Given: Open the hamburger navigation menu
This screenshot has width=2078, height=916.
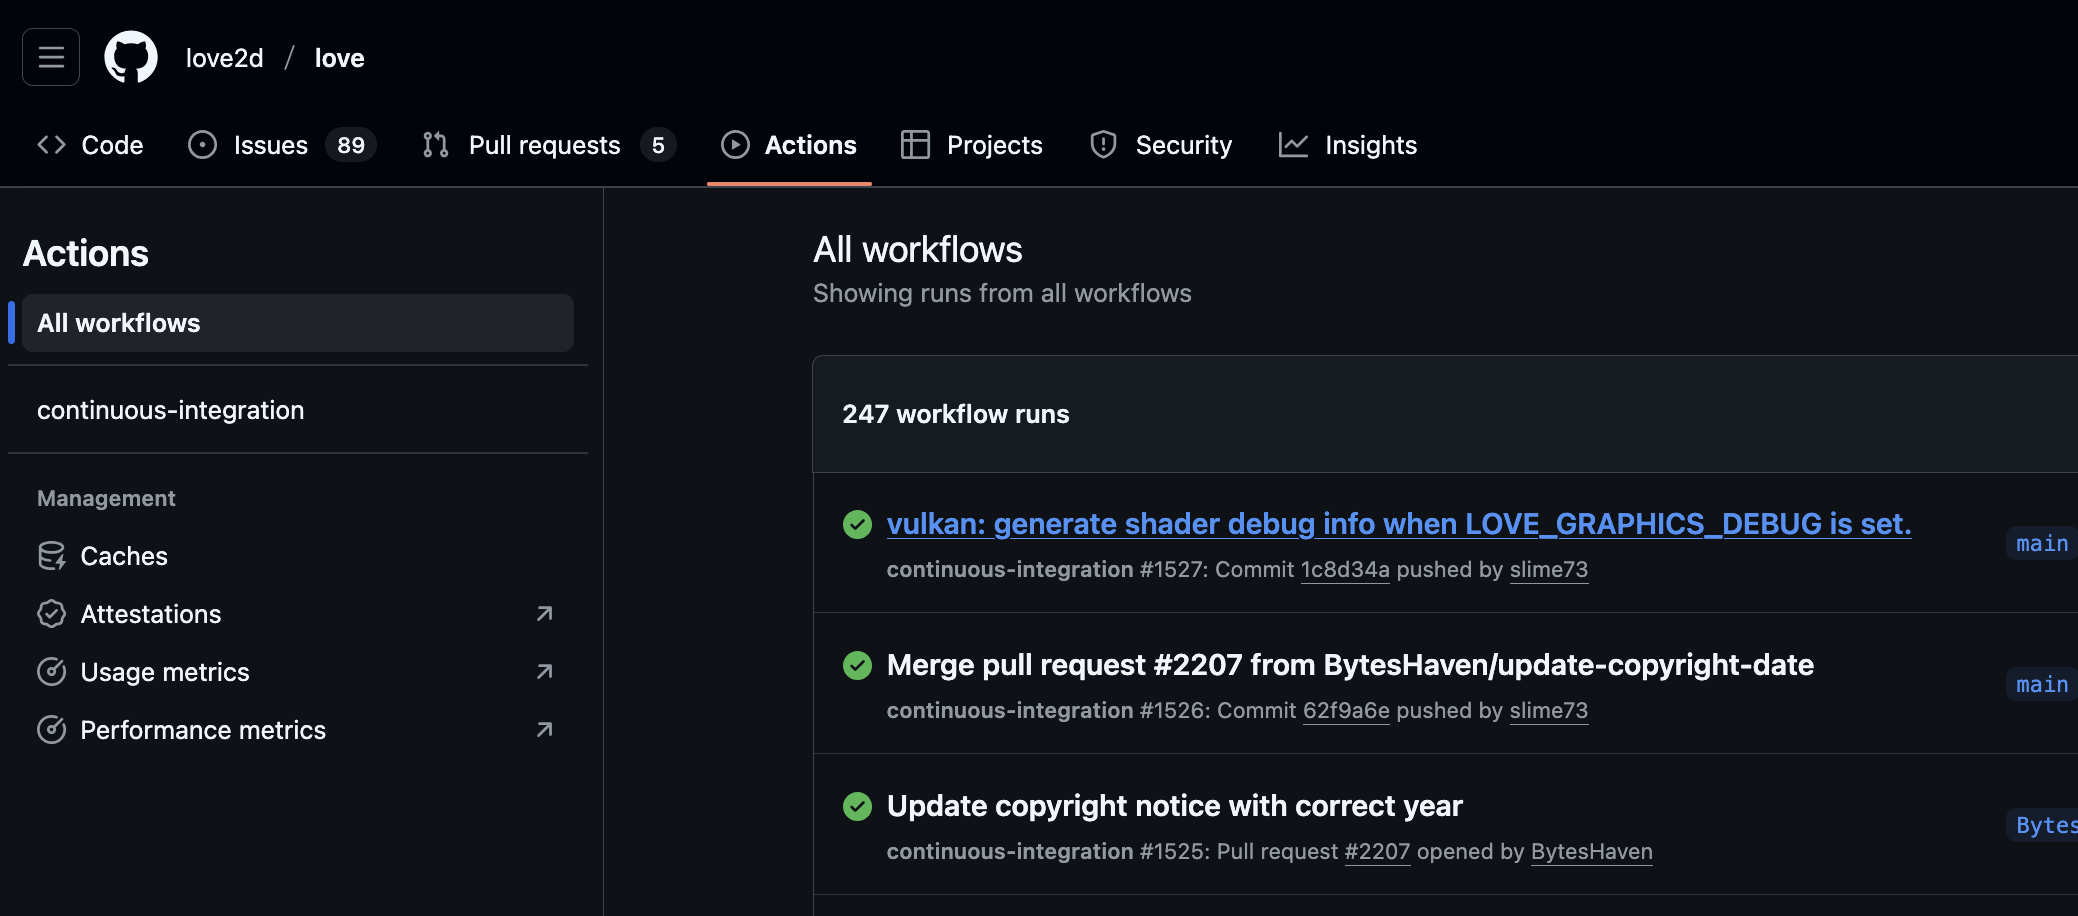Looking at the screenshot, I should tap(51, 58).
